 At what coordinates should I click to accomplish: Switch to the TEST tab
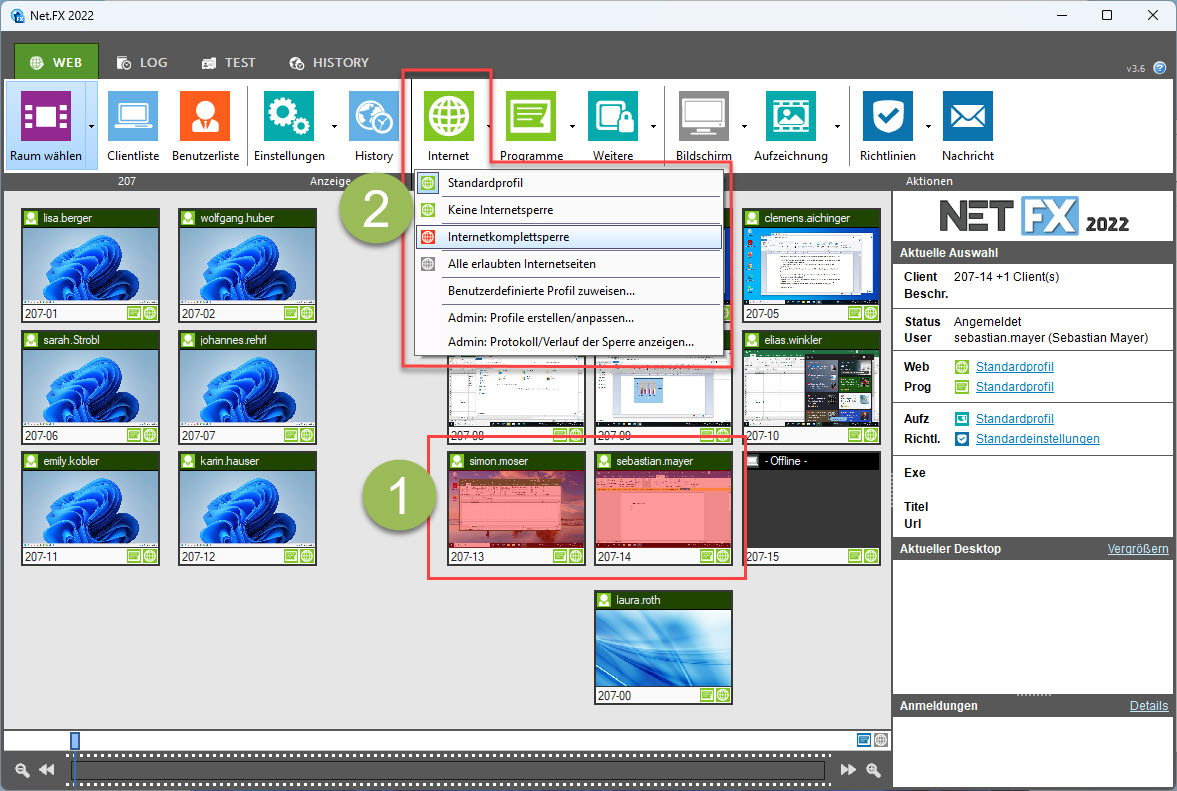229,62
